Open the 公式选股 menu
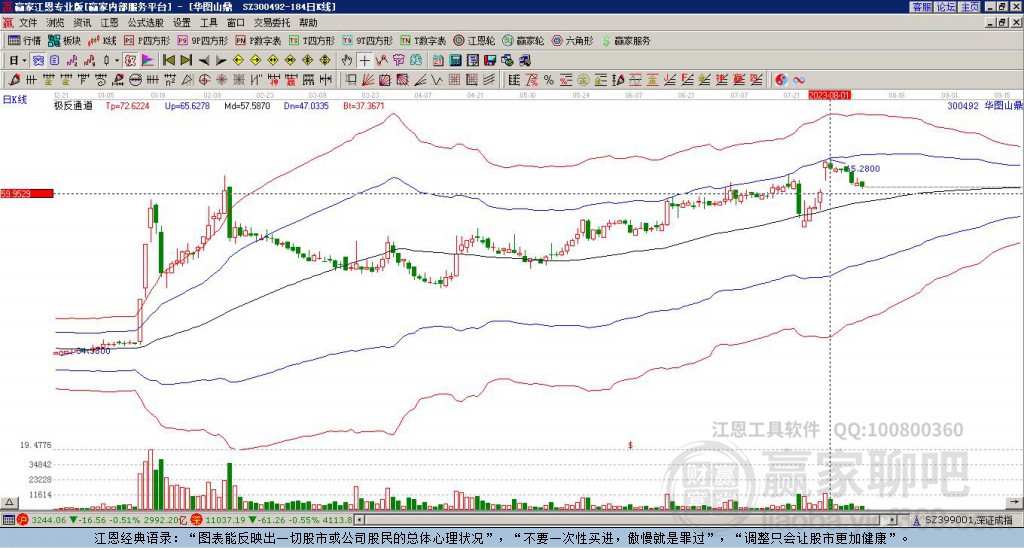Viewport: 1024px width, 548px height. point(146,23)
